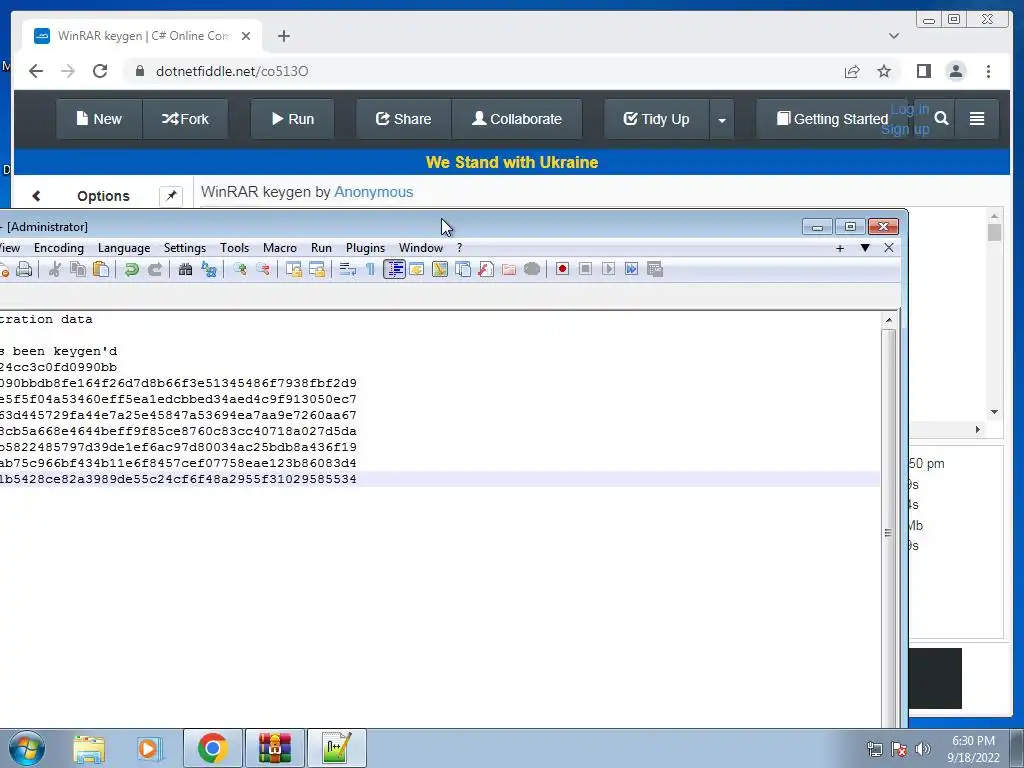Open the Windows Start button
The height and width of the screenshot is (768, 1024).
point(27,748)
